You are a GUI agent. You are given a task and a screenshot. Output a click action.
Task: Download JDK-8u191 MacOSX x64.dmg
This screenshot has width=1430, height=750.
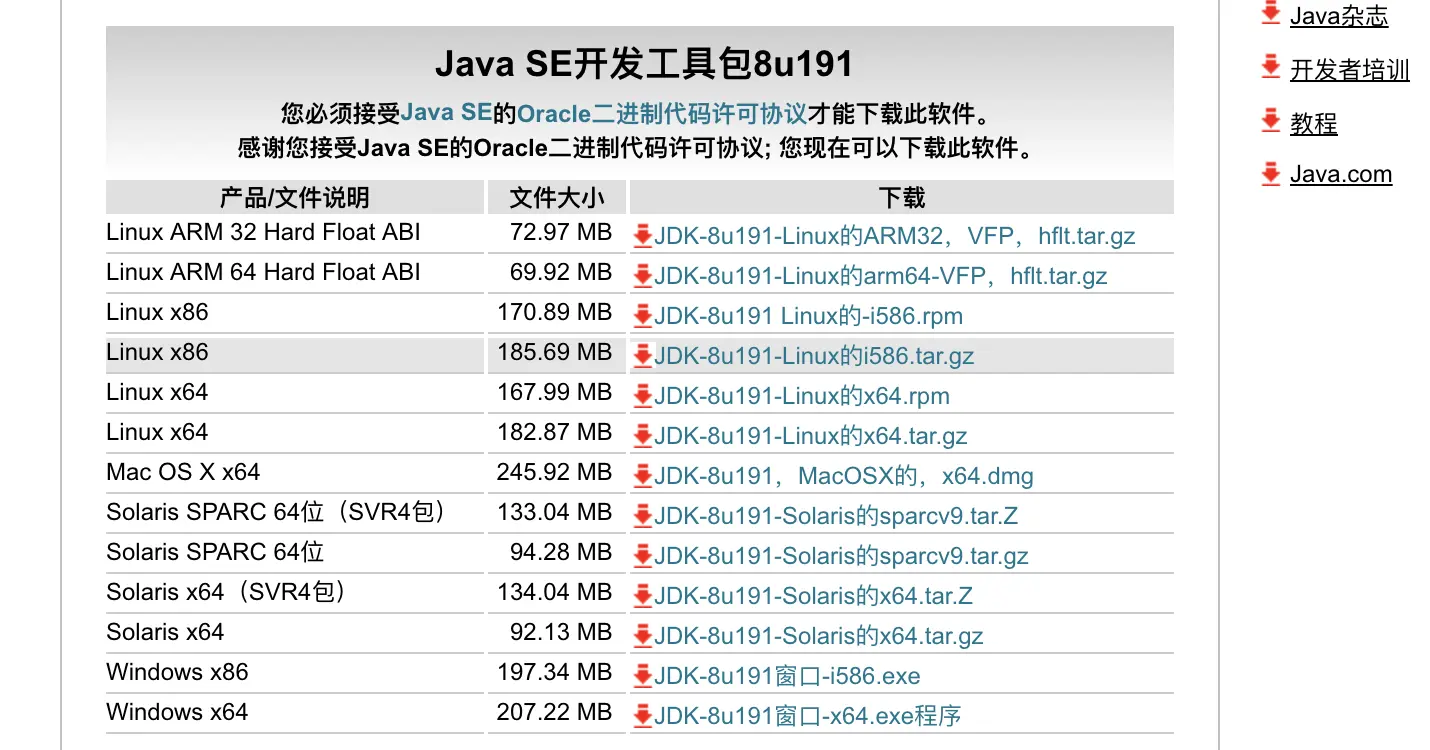tap(844, 477)
